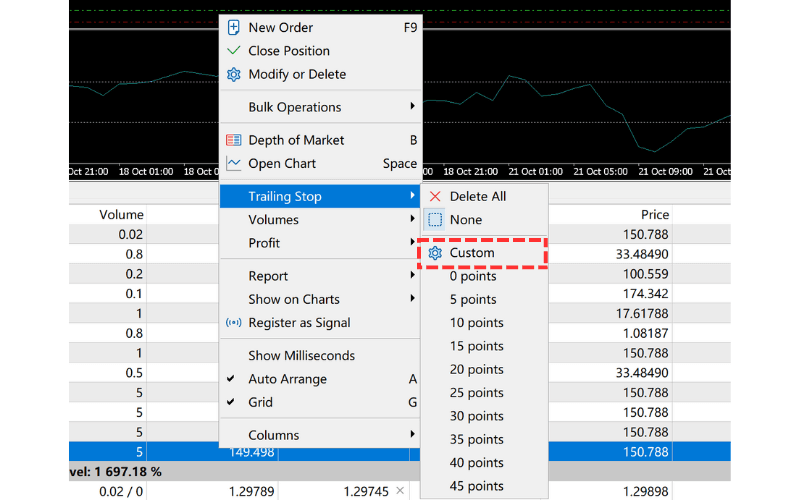Click the Custom trailing stop gear icon

point(435,253)
